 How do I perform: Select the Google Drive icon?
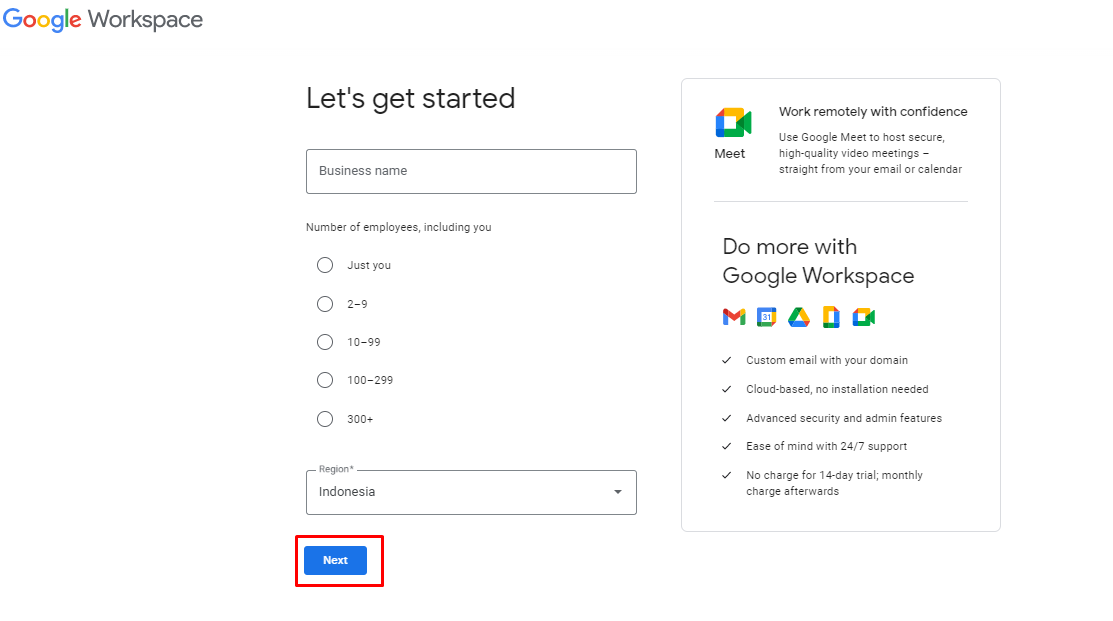coord(799,316)
